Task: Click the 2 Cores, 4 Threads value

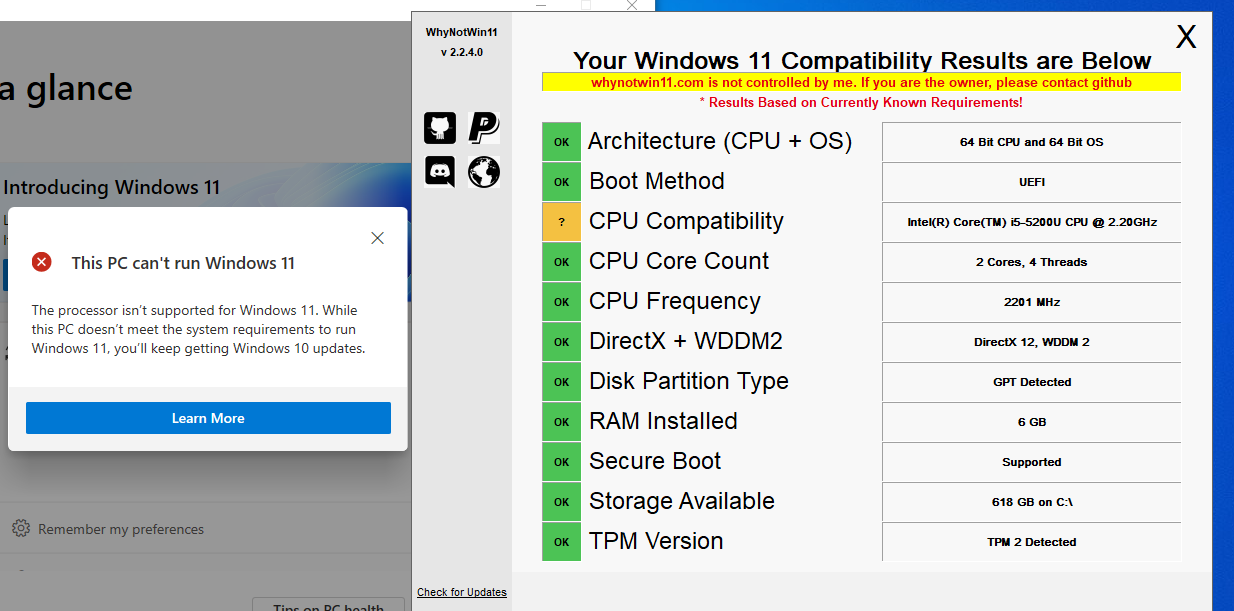Action: [x=1032, y=262]
